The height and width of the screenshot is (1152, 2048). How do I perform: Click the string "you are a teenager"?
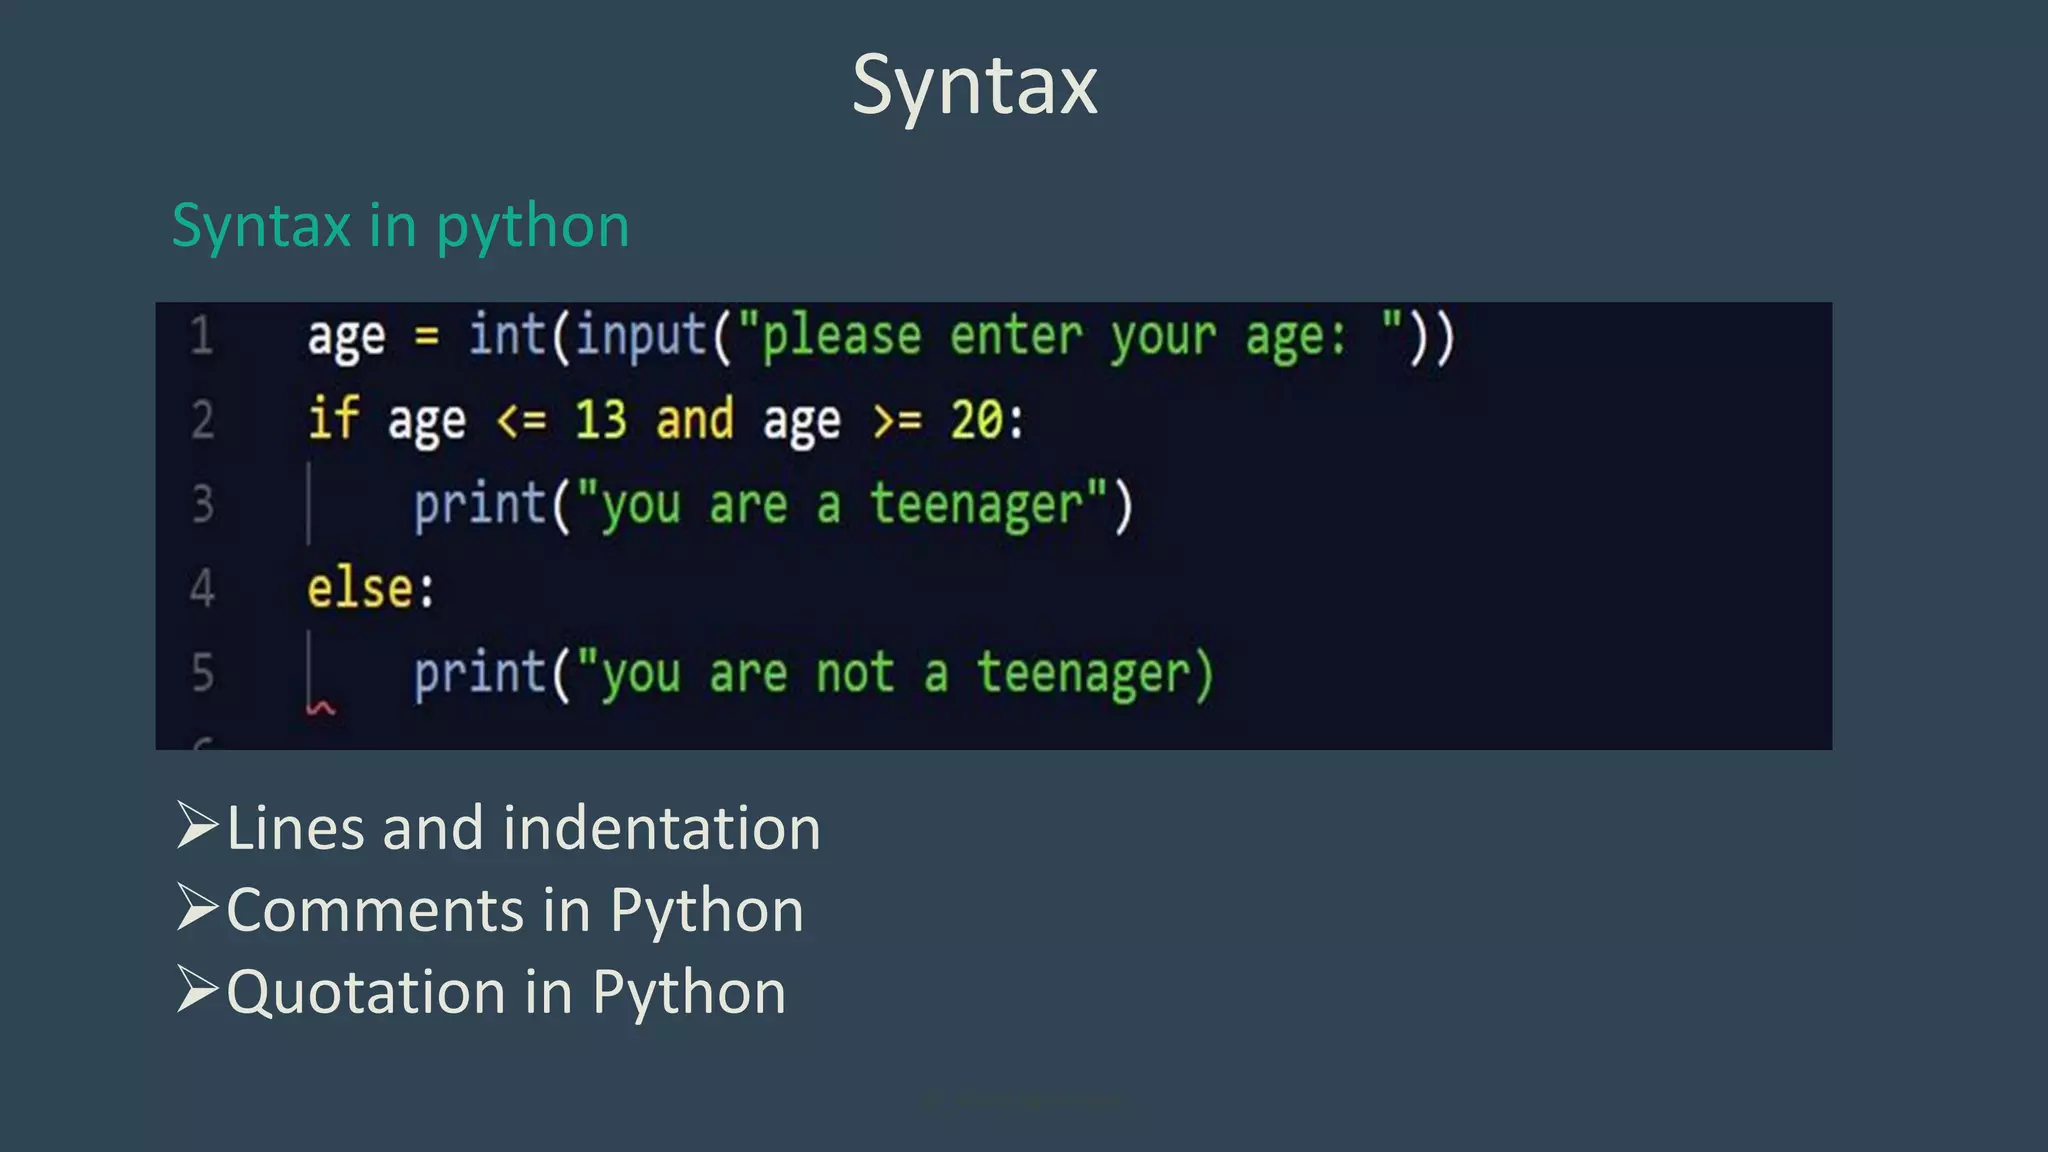pyautogui.click(x=842, y=505)
